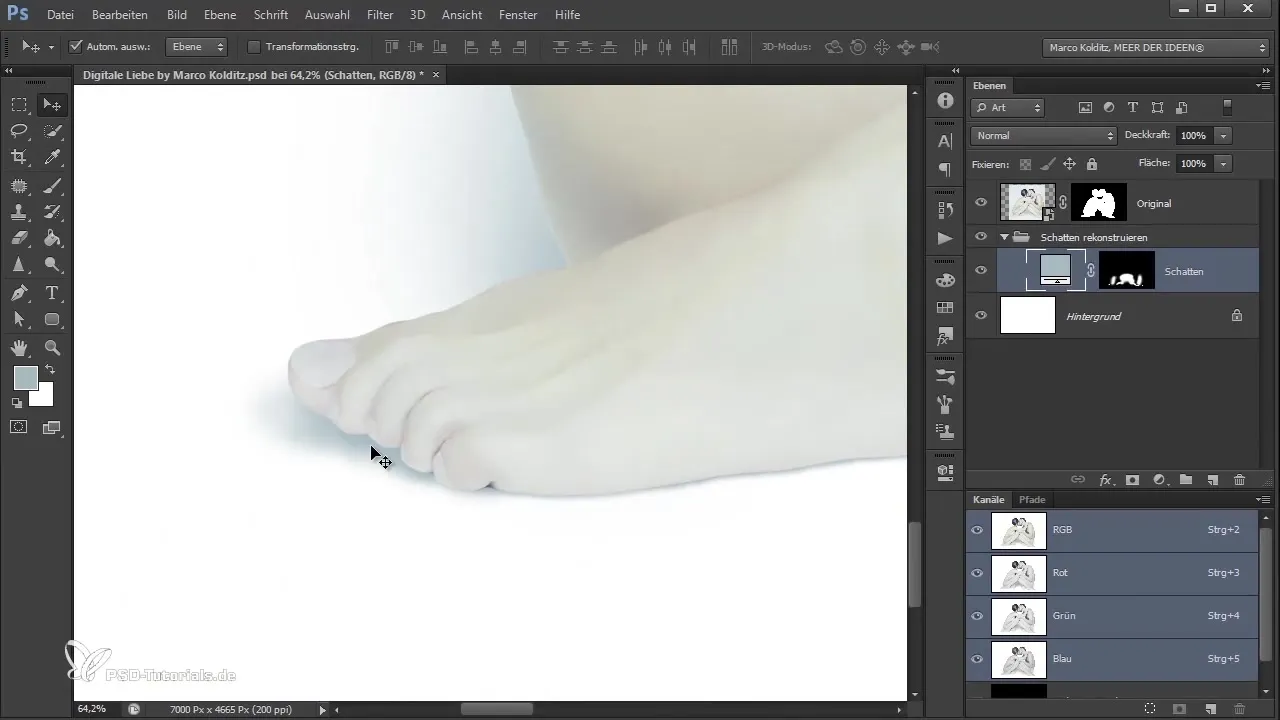Click the foreground color swatch
The height and width of the screenshot is (720, 1280).
click(x=25, y=378)
